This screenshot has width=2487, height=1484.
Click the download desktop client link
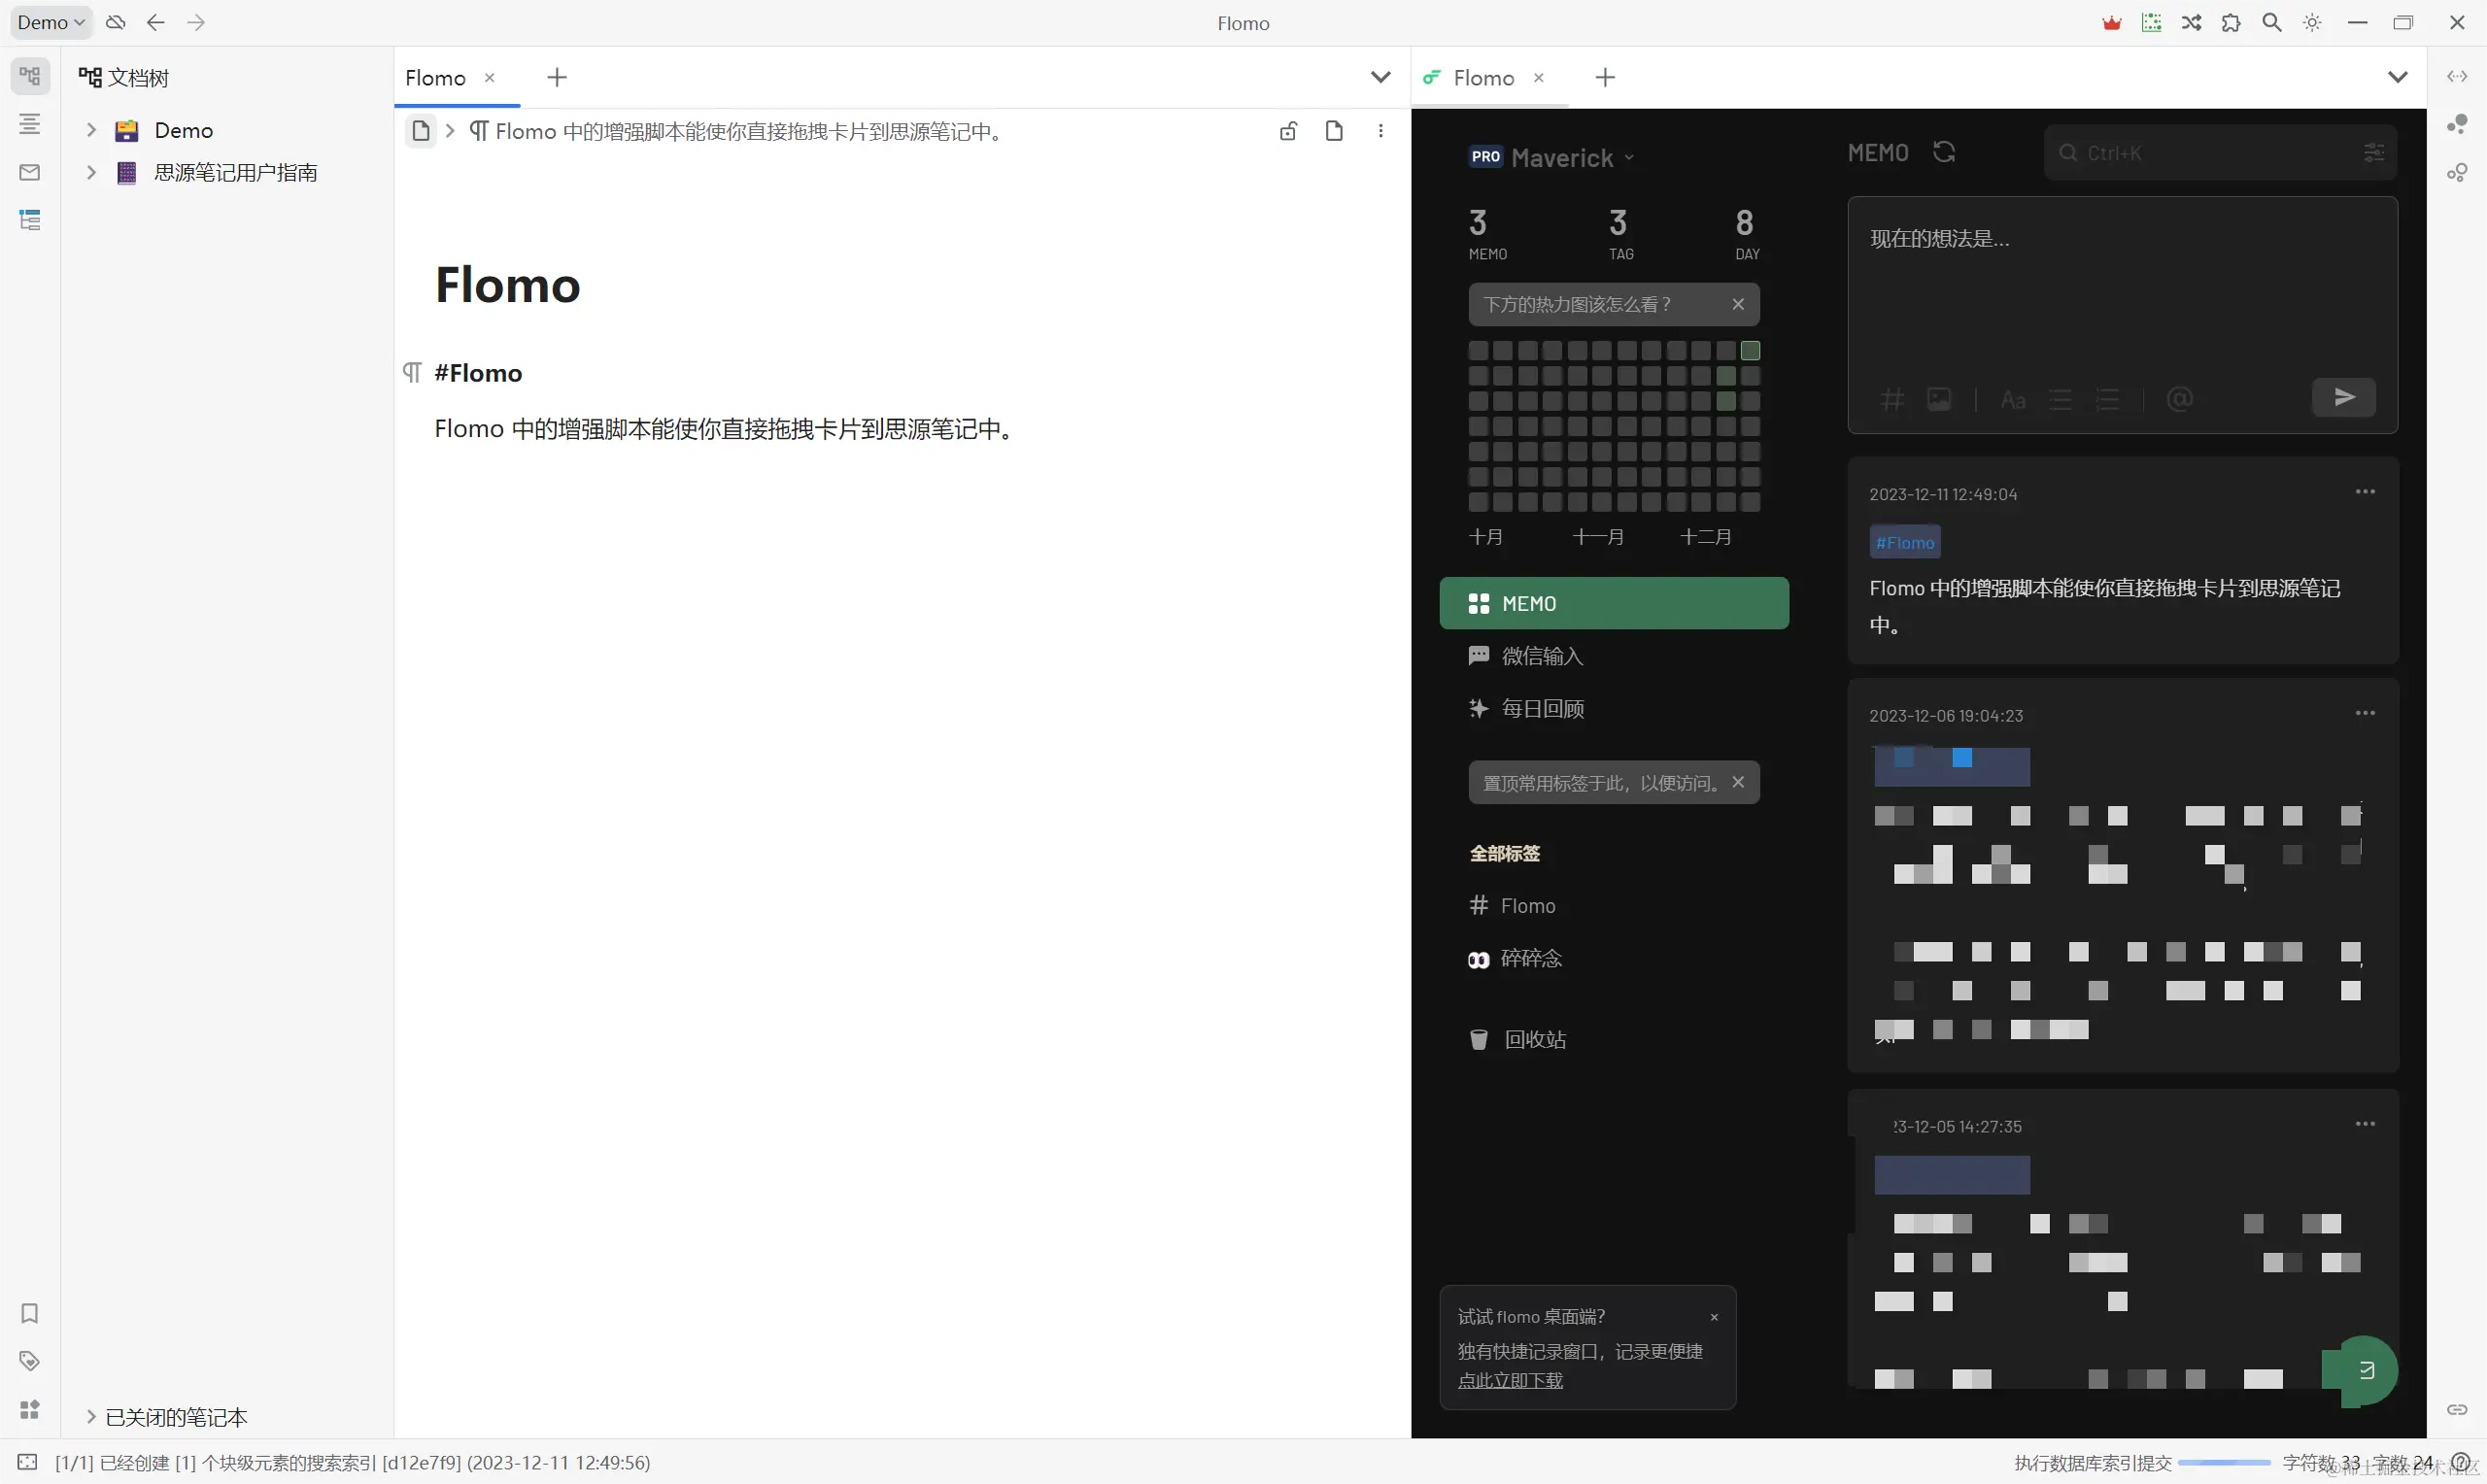(x=1510, y=1380)
